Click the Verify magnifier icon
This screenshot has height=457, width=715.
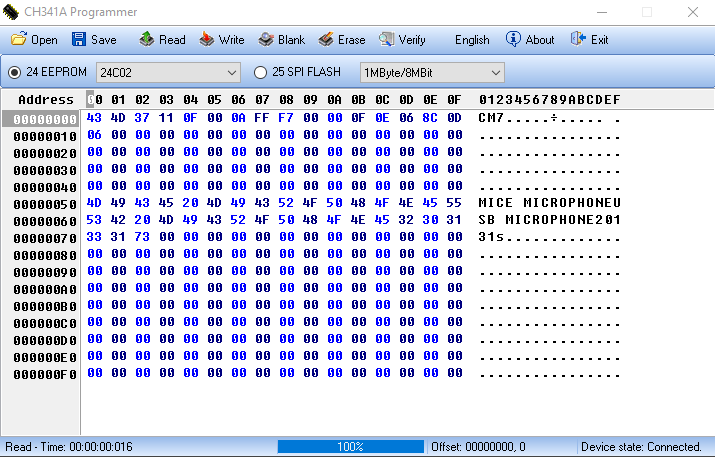tap(386, 40)
